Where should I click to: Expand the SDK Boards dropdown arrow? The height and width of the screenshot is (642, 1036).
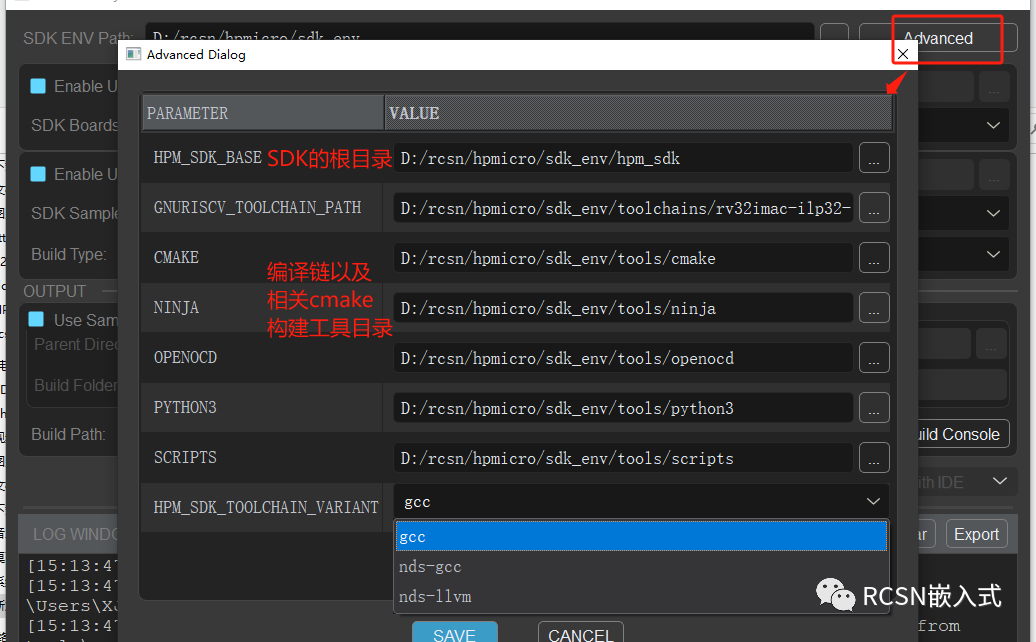tap(993, 125)
